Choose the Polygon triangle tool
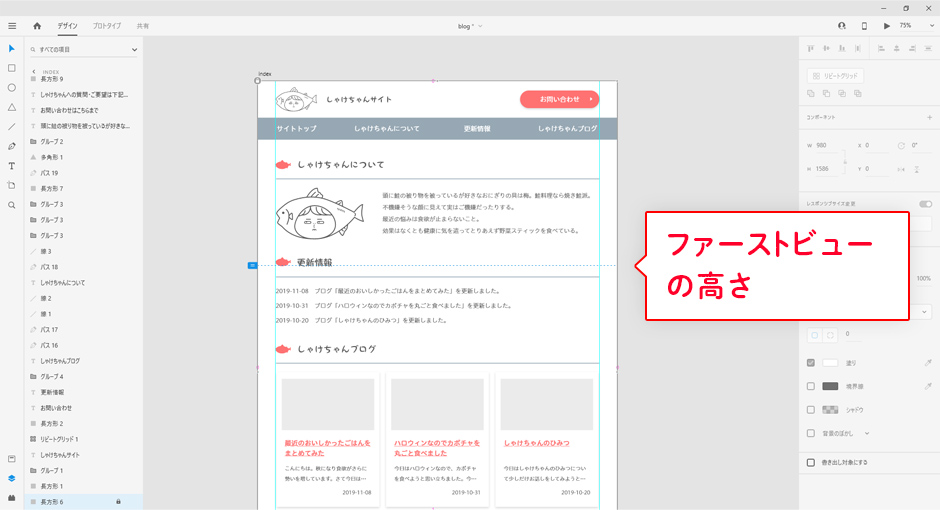This screenshot has height=510, width=940. pyautogui.click(x=12, y=107)
